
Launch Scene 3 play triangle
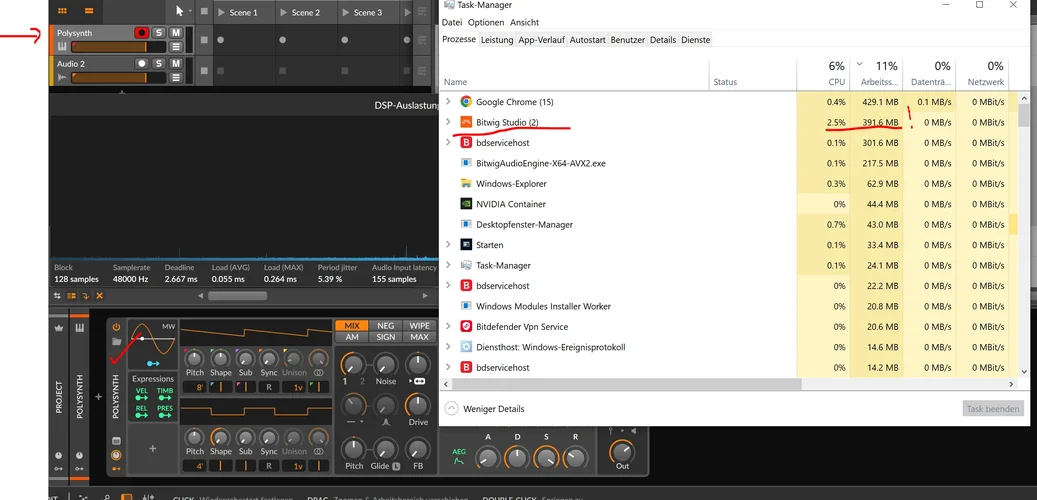coord(347,13)
